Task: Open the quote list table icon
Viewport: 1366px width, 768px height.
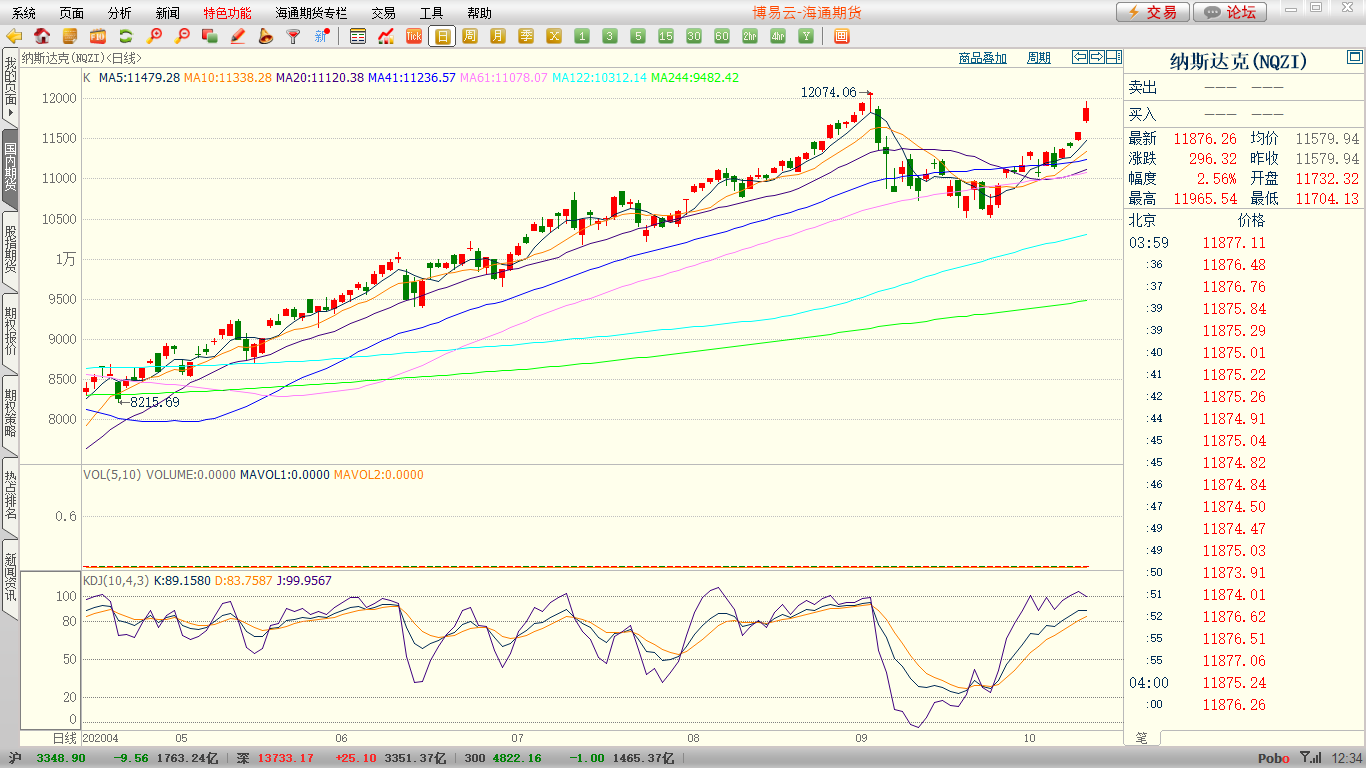Action: [358, 36]
